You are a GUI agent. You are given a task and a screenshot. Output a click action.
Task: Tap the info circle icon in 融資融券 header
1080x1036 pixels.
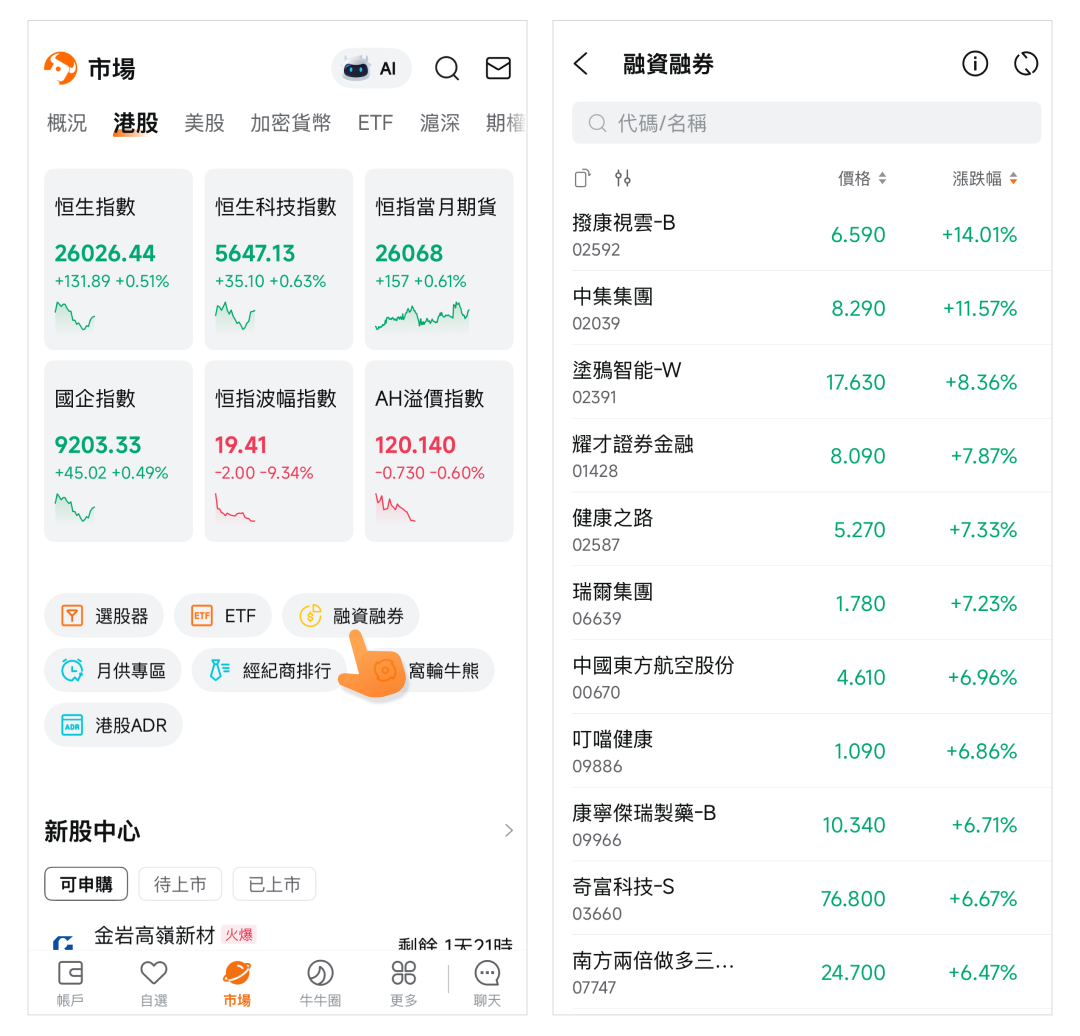(974, 64)
